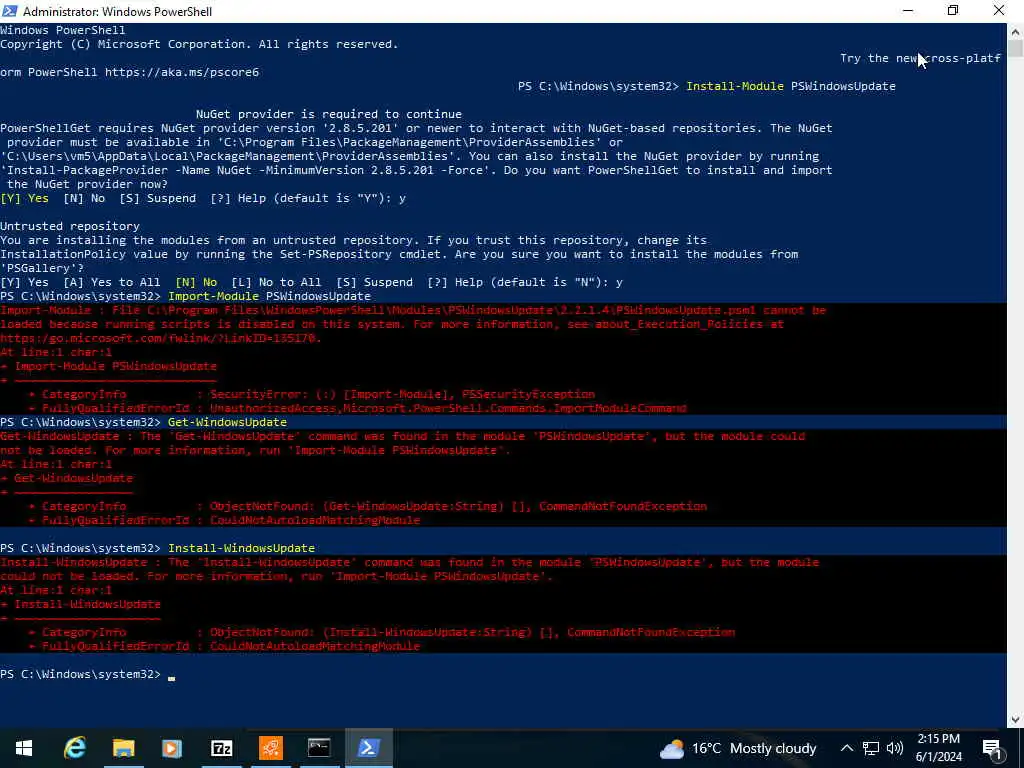Open the media player taskbar icon
The width and height of the screenshot is (1024, 768).
(x=172, y=748)
